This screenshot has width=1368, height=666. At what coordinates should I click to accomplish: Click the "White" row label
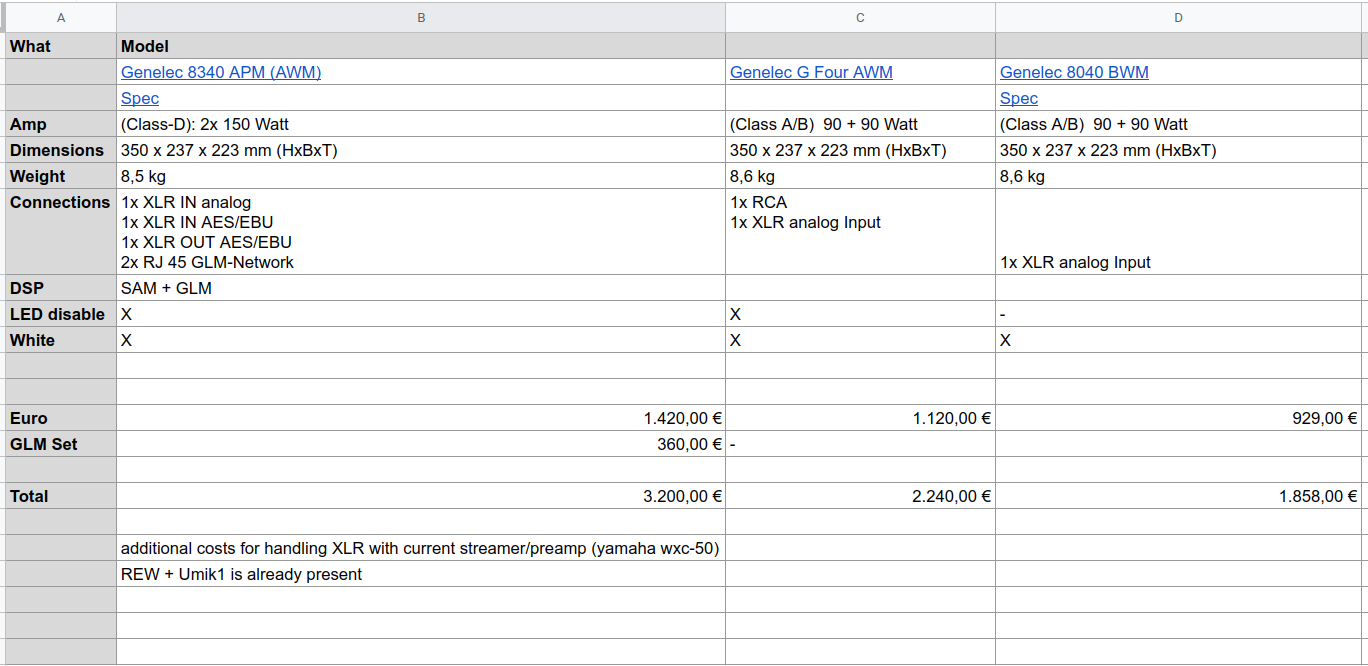coord(61,340)
